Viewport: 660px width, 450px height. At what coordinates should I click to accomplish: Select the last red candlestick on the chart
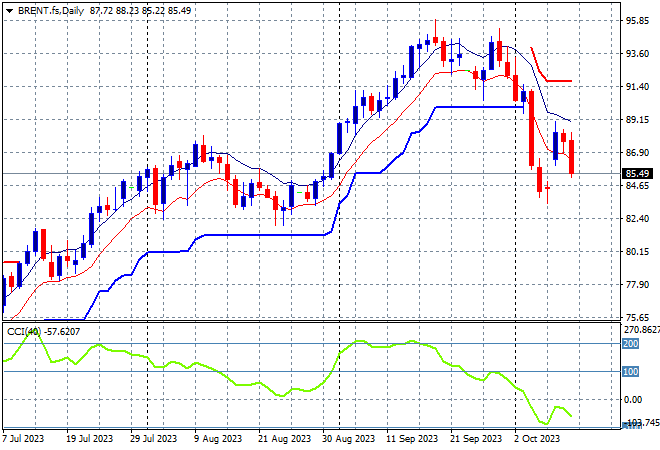coord(572,157)
